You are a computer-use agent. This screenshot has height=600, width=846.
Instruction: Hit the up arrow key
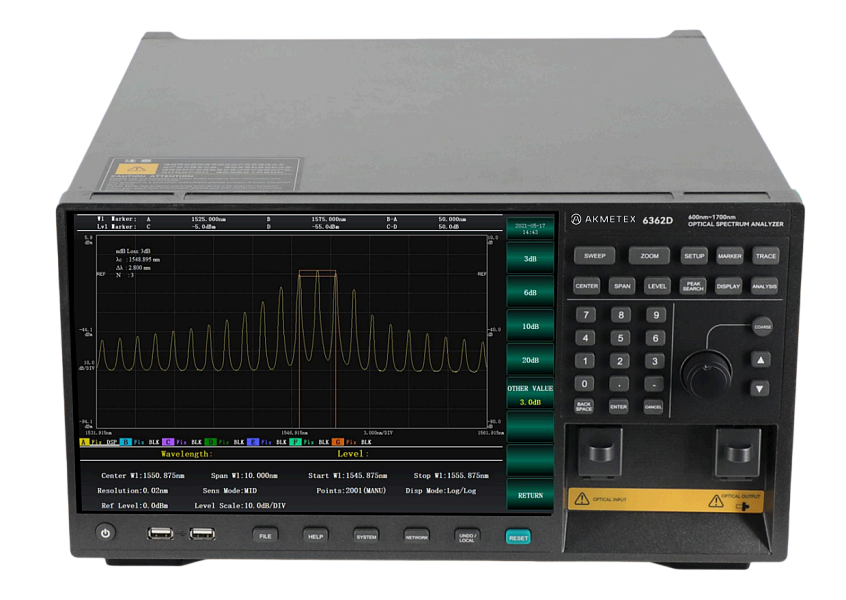click(760, 360)
